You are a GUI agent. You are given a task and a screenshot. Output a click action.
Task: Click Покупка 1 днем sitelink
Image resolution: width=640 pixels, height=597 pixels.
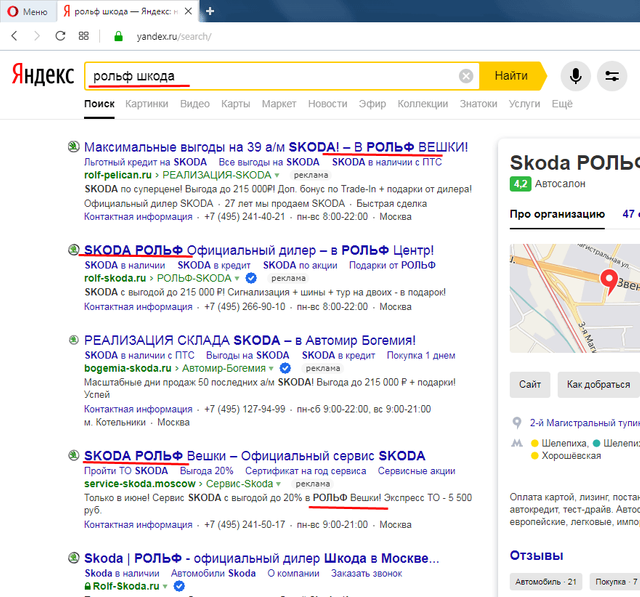421,355
